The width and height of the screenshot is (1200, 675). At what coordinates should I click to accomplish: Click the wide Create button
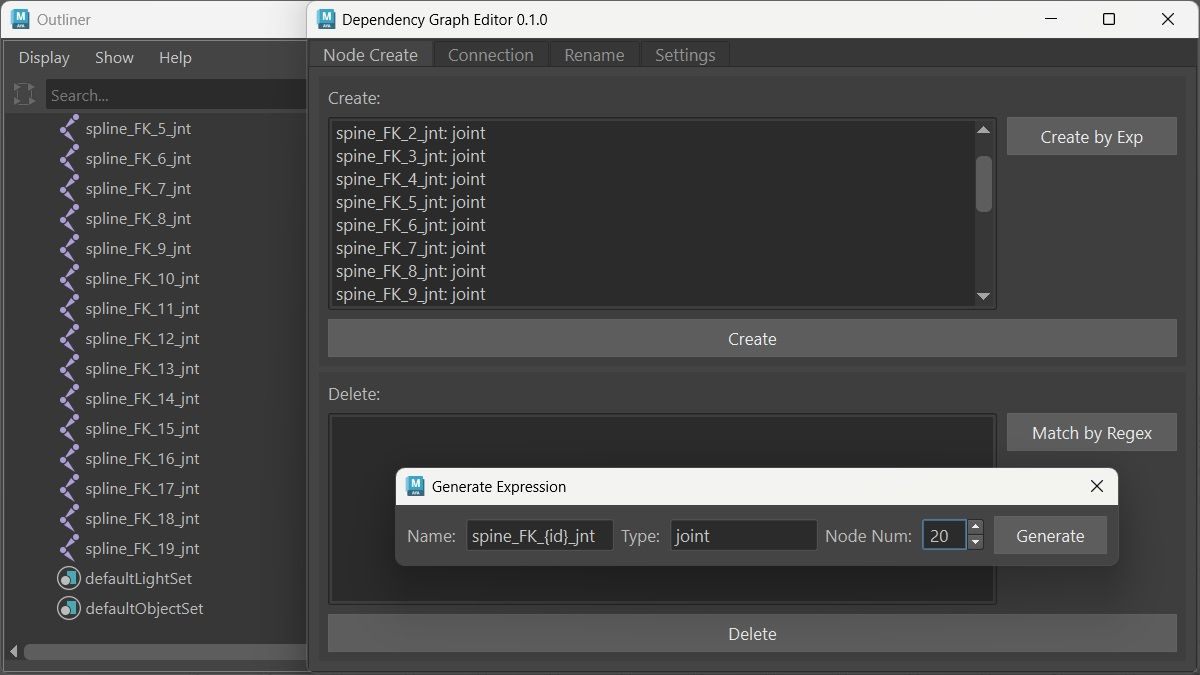coord(752,339)
